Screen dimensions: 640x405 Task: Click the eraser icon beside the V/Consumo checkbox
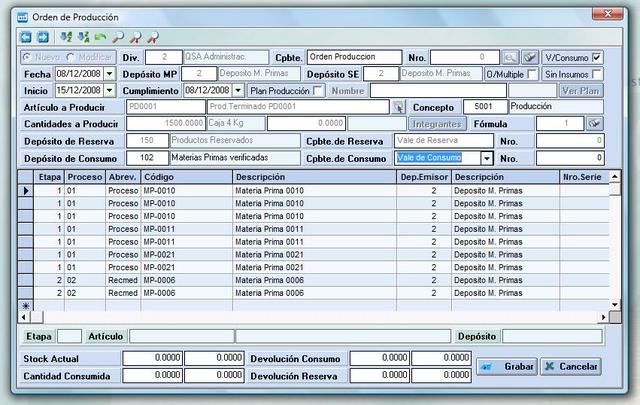tap(530, 58)
